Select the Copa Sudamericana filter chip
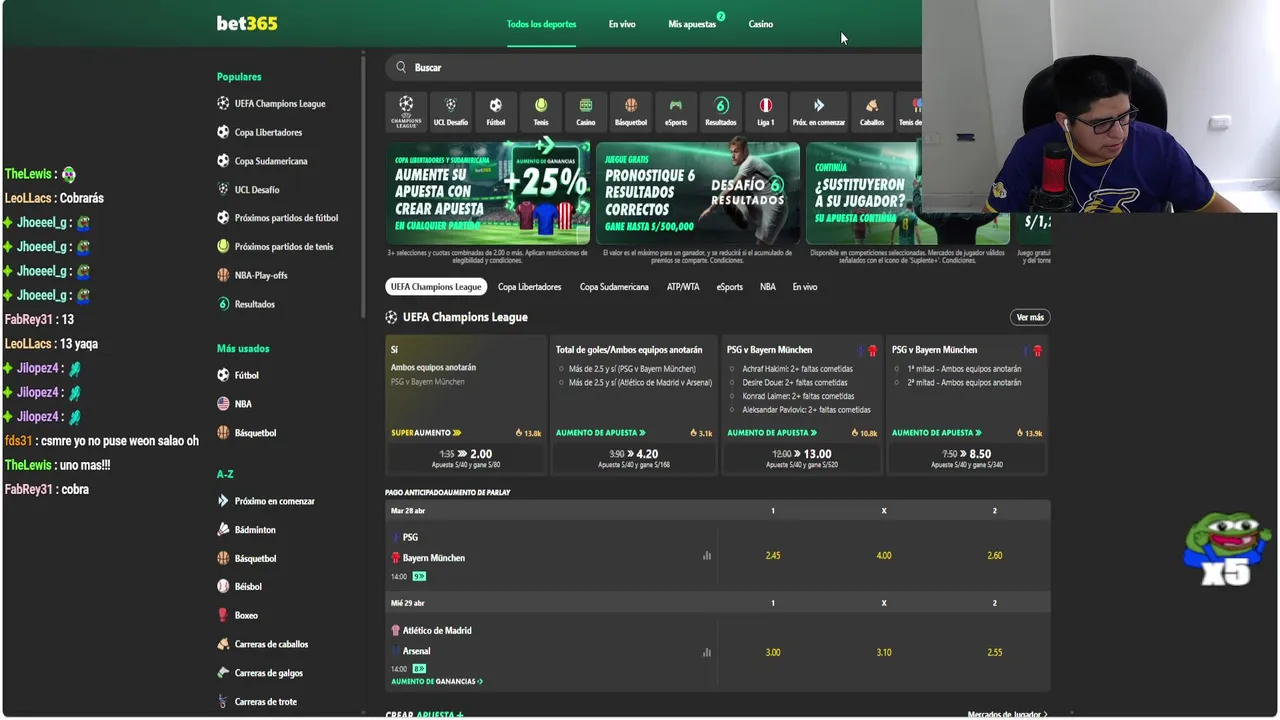Screen dimensions: 1280x720 (x=614, y=287)
